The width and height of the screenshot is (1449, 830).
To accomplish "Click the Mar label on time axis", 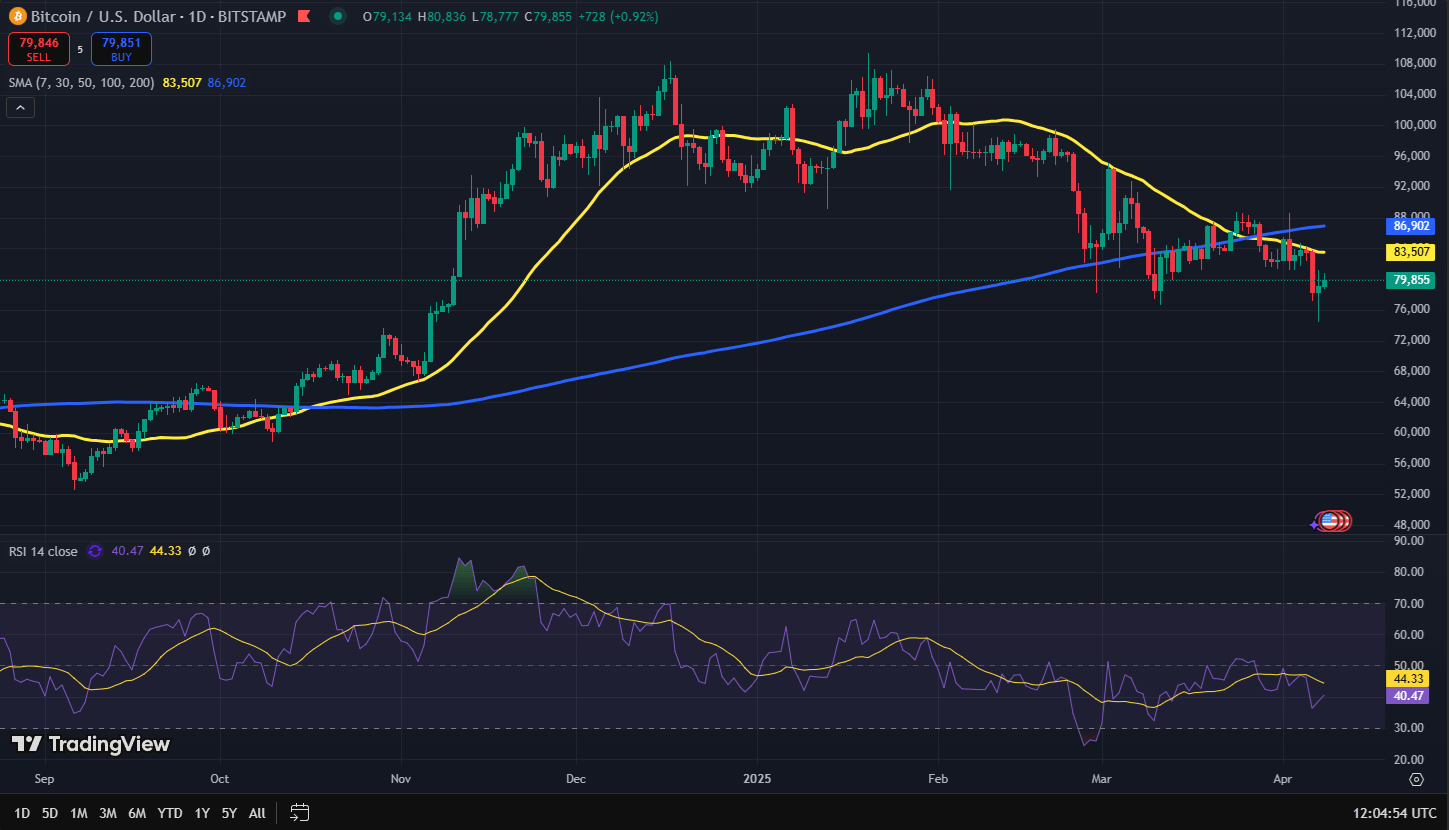I will (x=1102, y=778).
